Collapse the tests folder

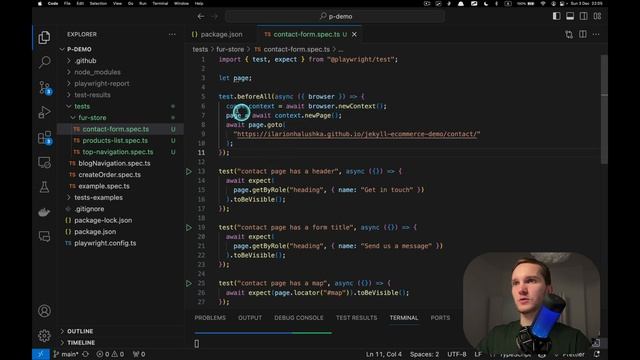point(82,106)
